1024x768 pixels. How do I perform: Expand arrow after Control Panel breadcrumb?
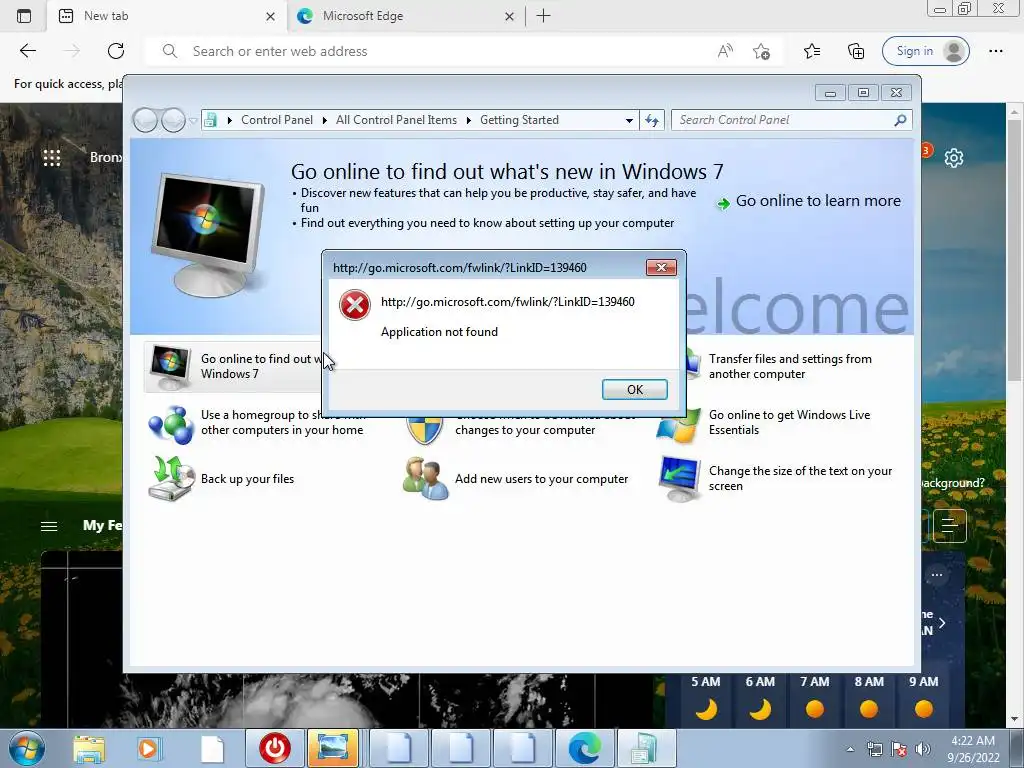[x=325, y=120]
